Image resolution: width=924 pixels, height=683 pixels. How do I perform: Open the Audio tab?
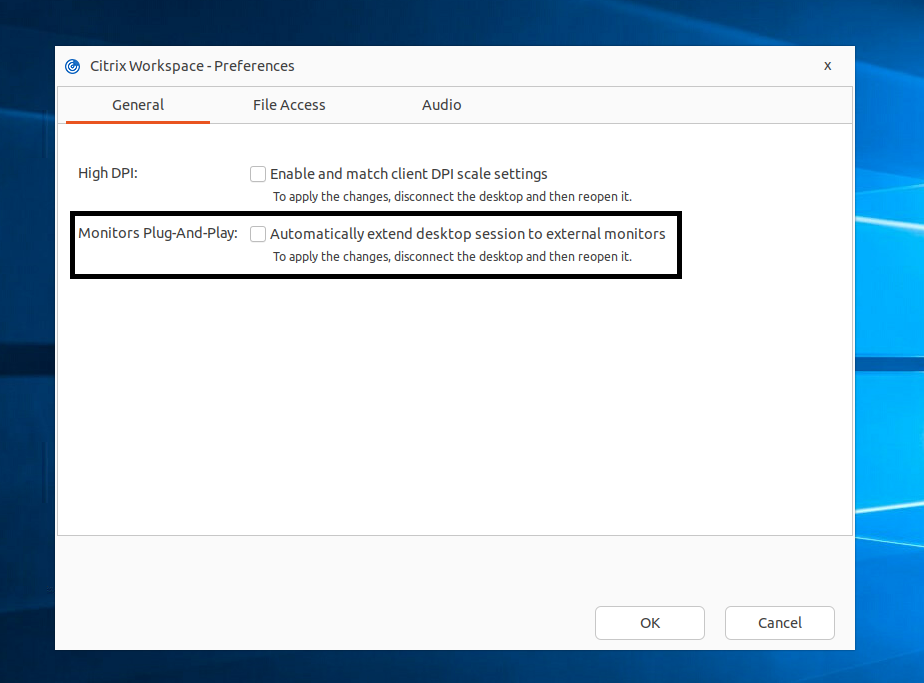[441, 105]
